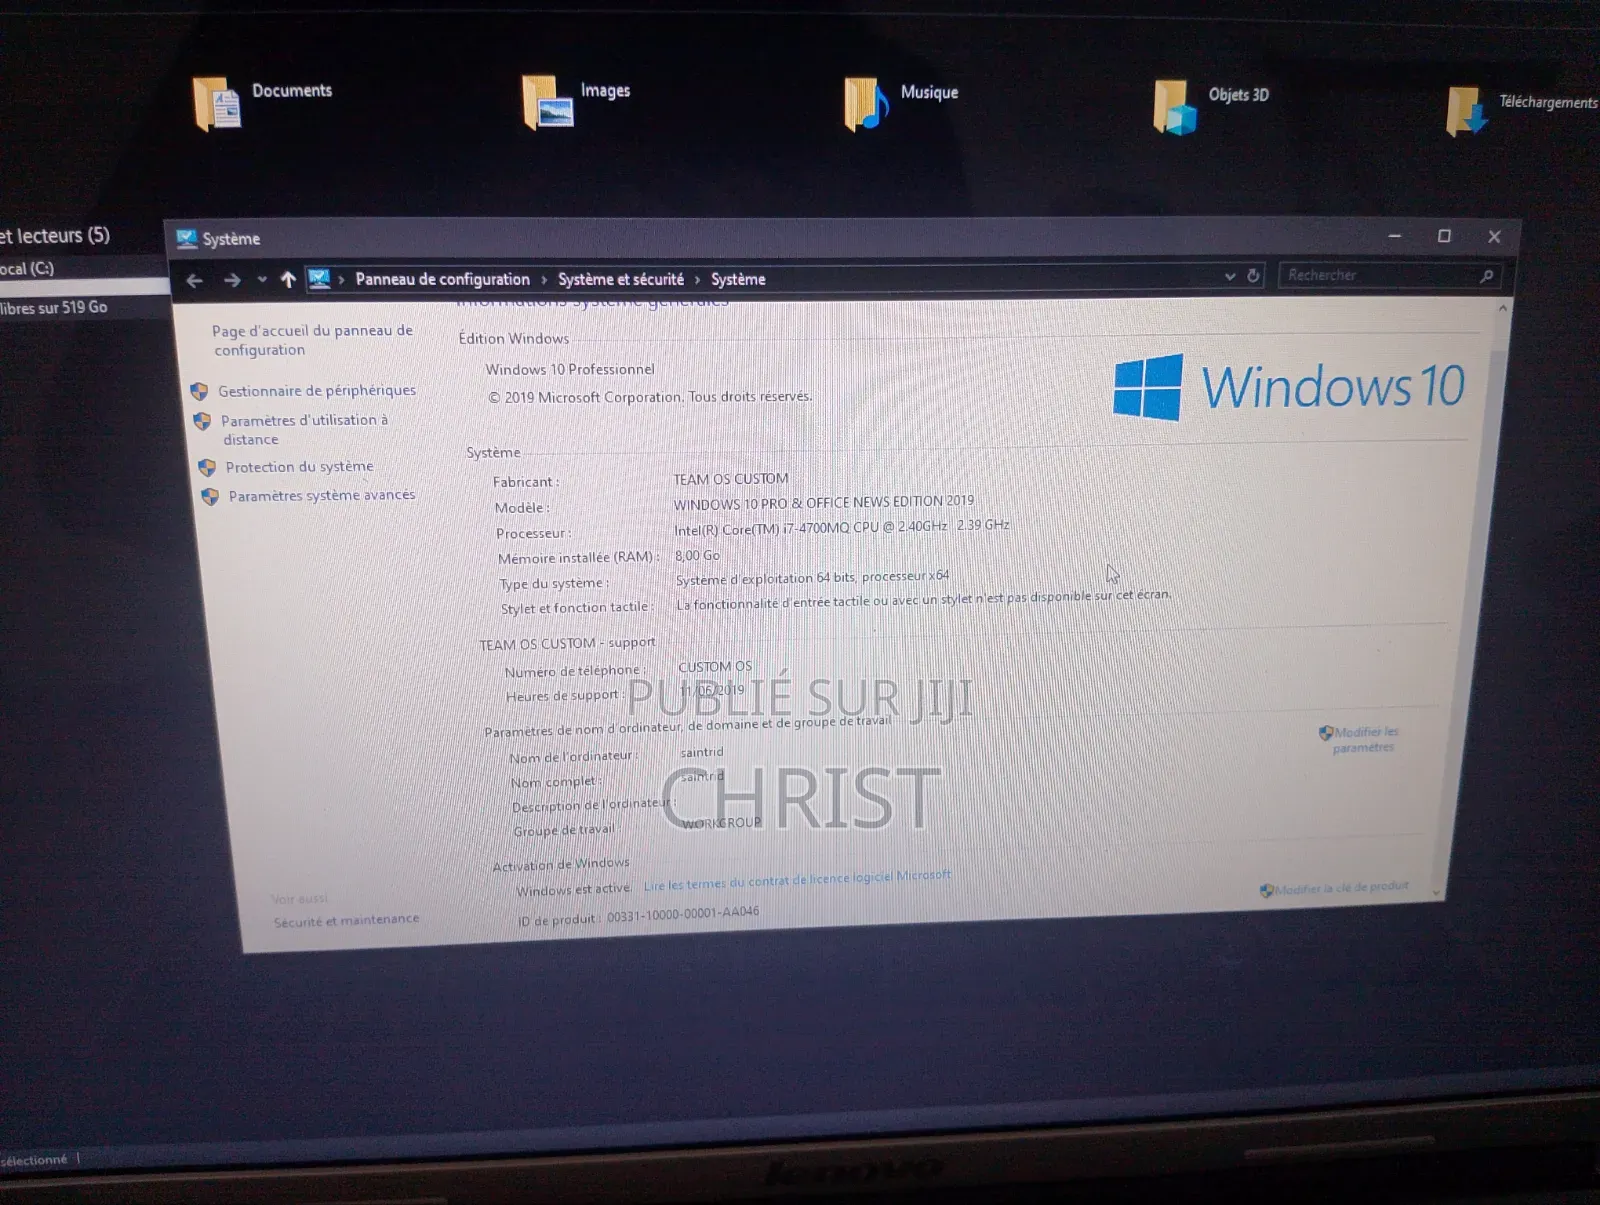Click the '8,00 Go' RAM value
This screenshot has height=1205, width=1600.
click(697, 555)
